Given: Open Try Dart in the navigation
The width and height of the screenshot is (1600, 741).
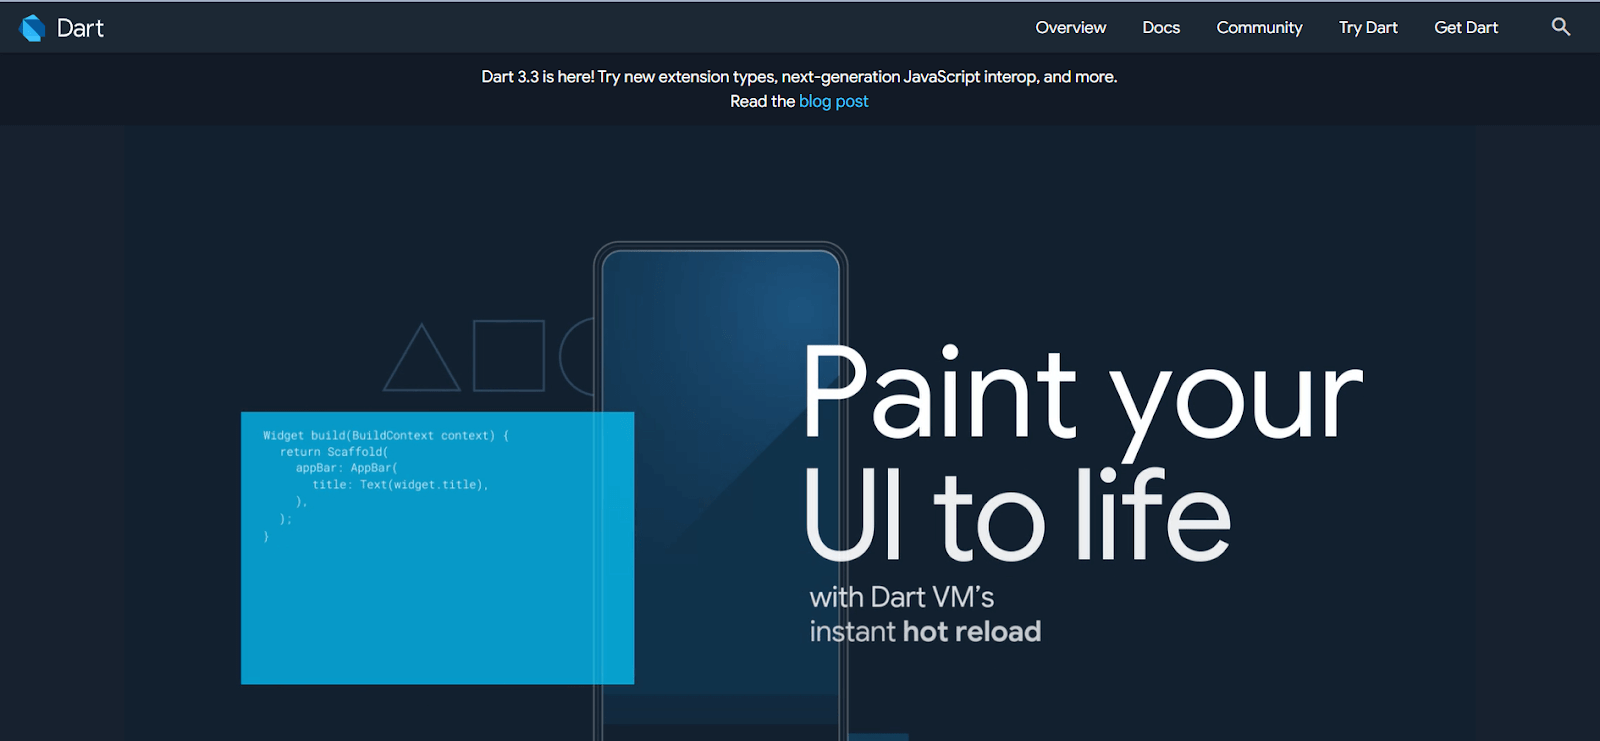Looking at the screenshot, I should coord(1368,28).
